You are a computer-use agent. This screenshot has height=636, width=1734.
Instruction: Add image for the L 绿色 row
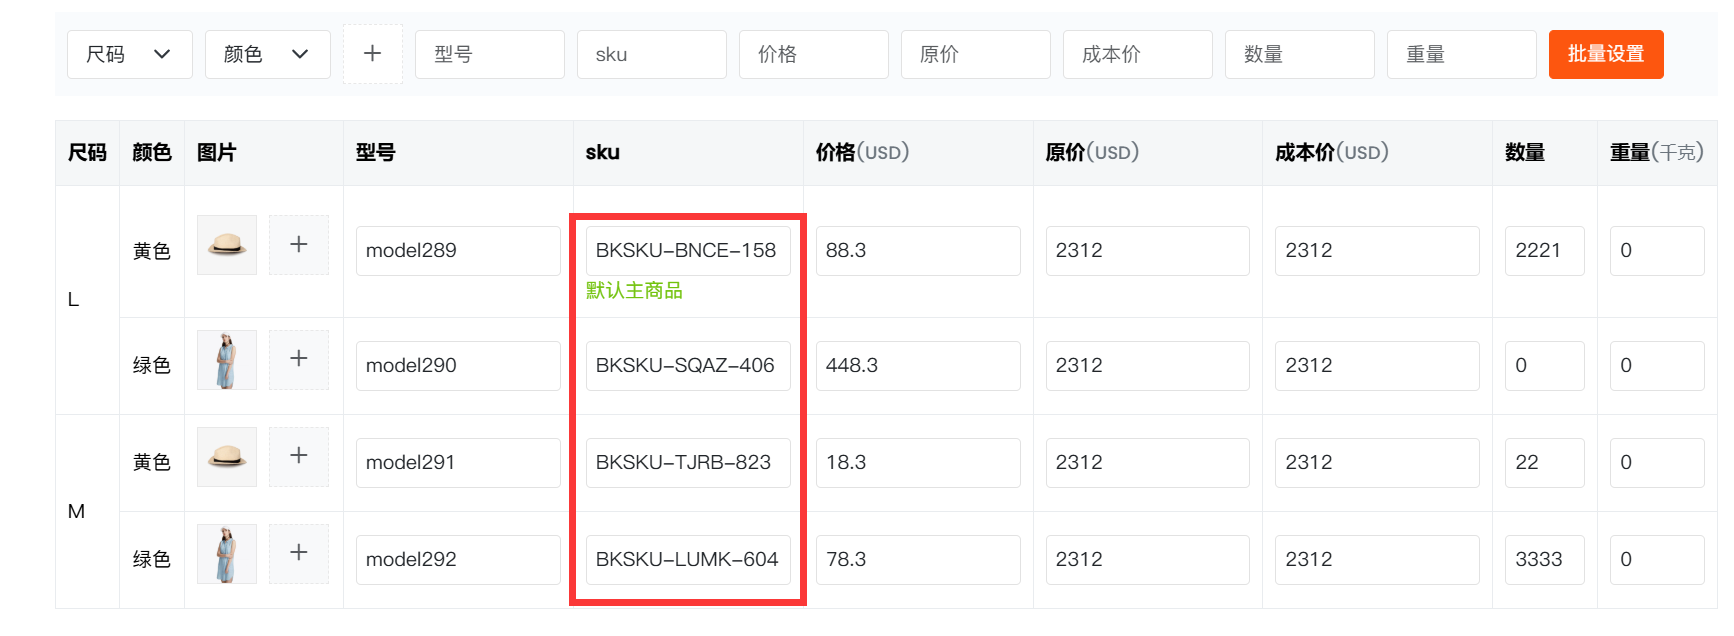(299, 359)
